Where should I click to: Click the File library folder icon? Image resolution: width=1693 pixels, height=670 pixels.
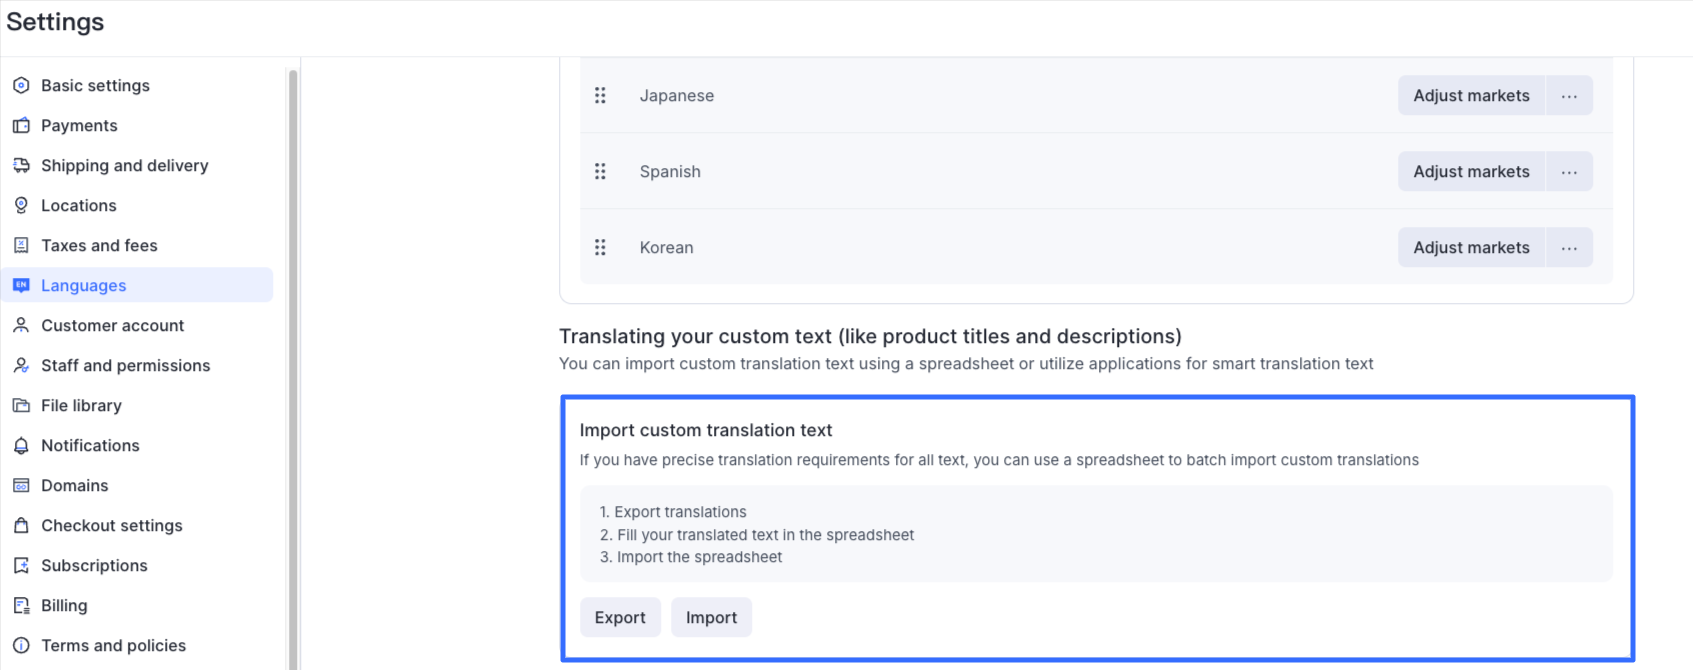click(x=21, y=406)
